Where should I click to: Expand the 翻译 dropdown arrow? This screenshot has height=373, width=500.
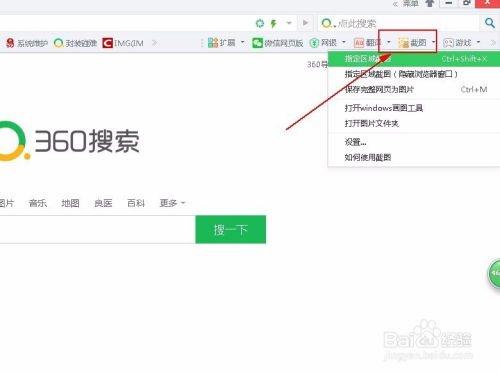[389, 42]
